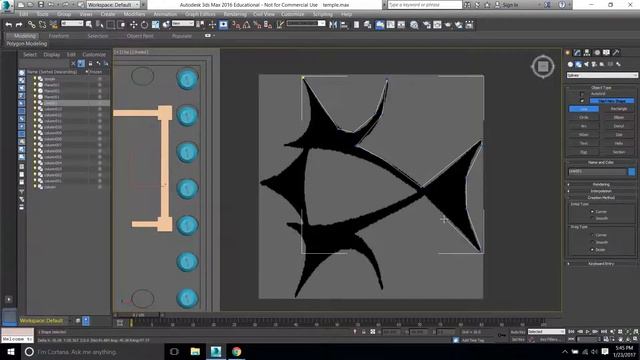The height and width of the screenshot is (360, 640).
Task: Toggle the Angle Snap icon
Action: (247, 25)
